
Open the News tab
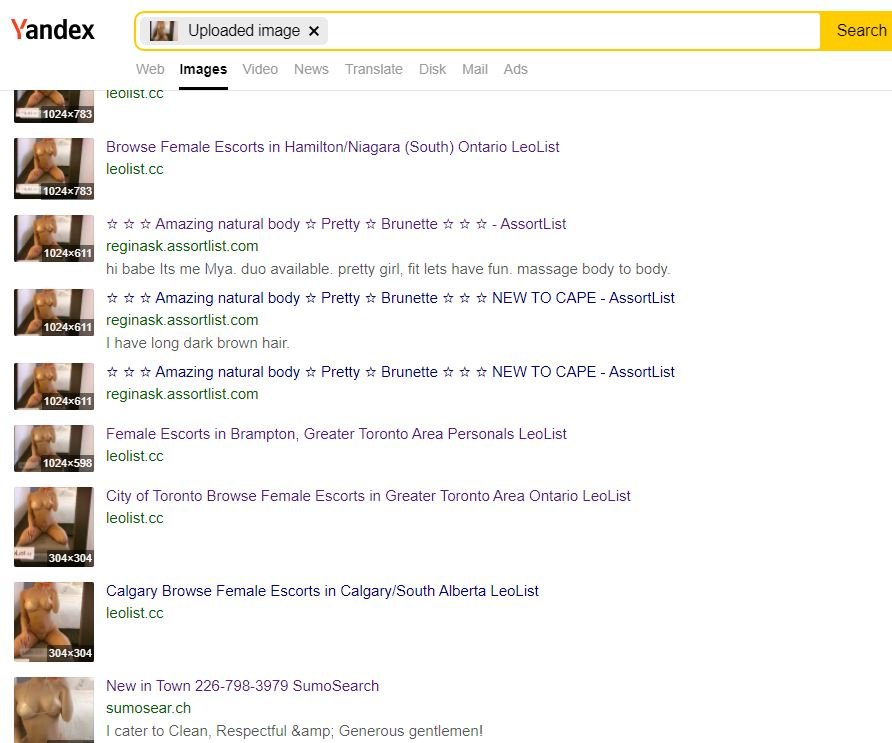point(311,69)
